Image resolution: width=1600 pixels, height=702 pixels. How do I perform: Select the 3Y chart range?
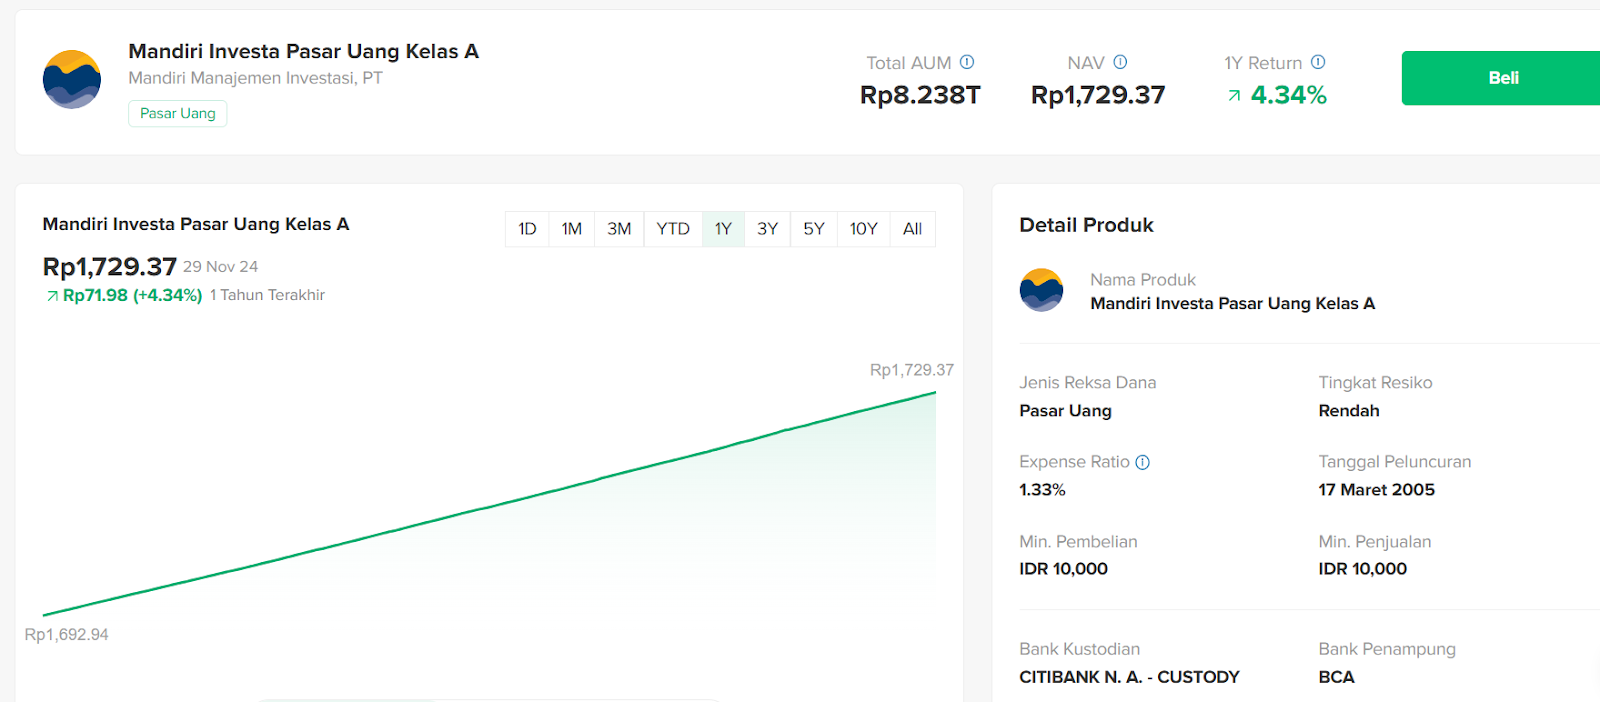pyautogui.click(x=767, y=229)
